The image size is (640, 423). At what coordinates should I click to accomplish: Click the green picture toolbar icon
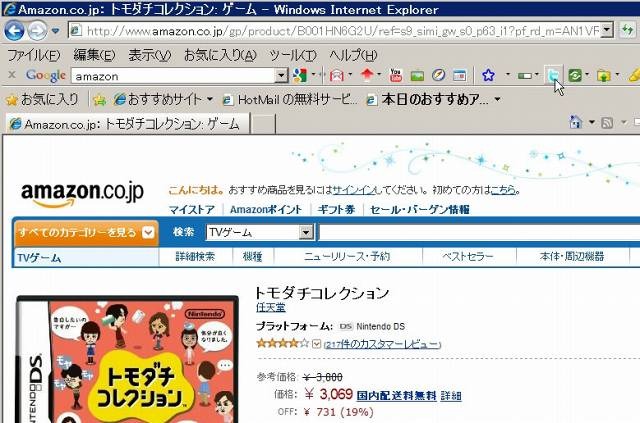tap(417, 76)
